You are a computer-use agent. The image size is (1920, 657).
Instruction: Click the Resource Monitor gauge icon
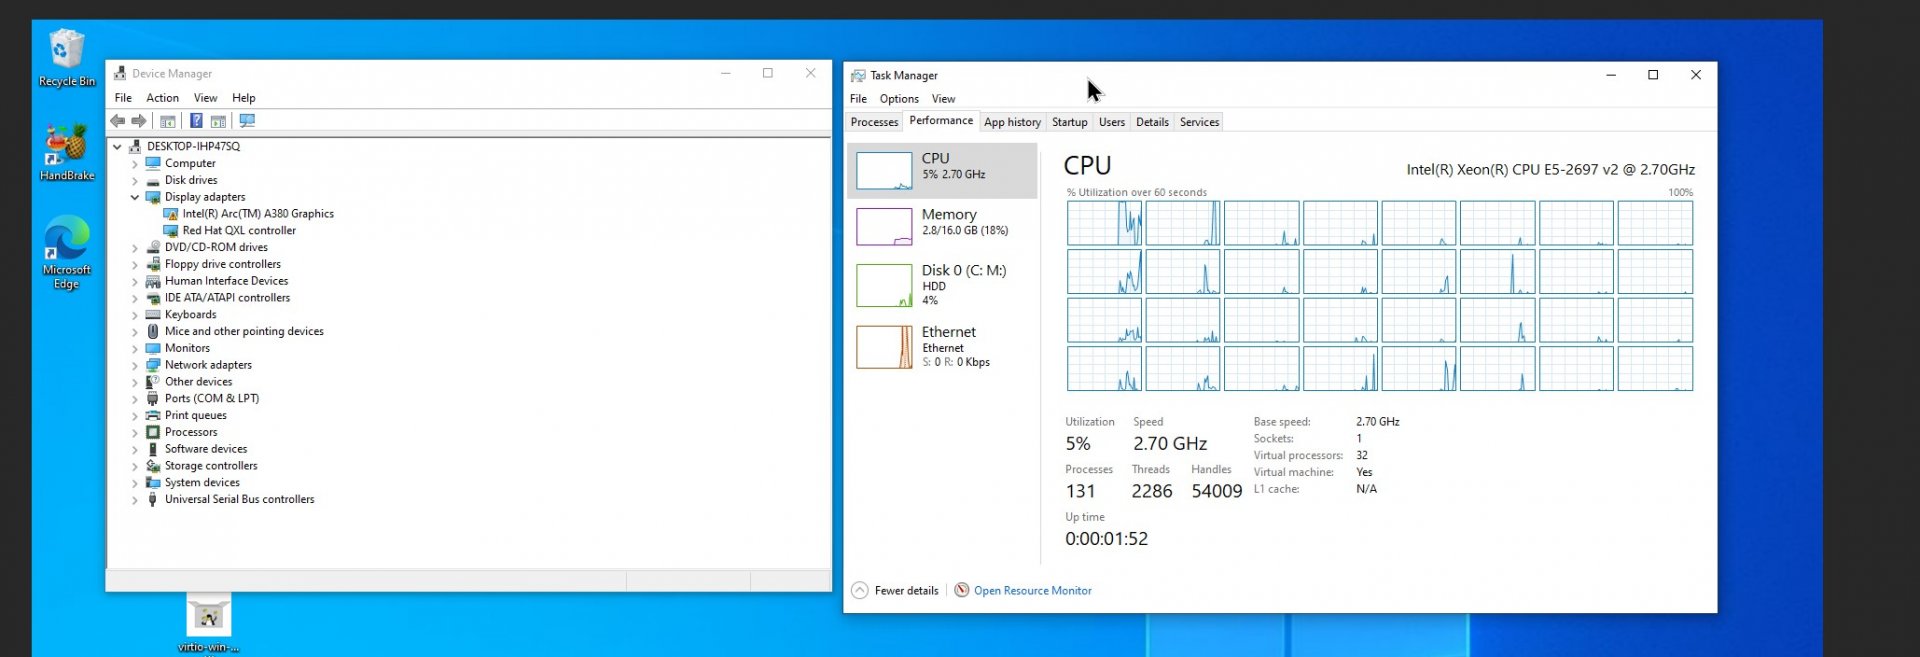[x=962, y=591]
